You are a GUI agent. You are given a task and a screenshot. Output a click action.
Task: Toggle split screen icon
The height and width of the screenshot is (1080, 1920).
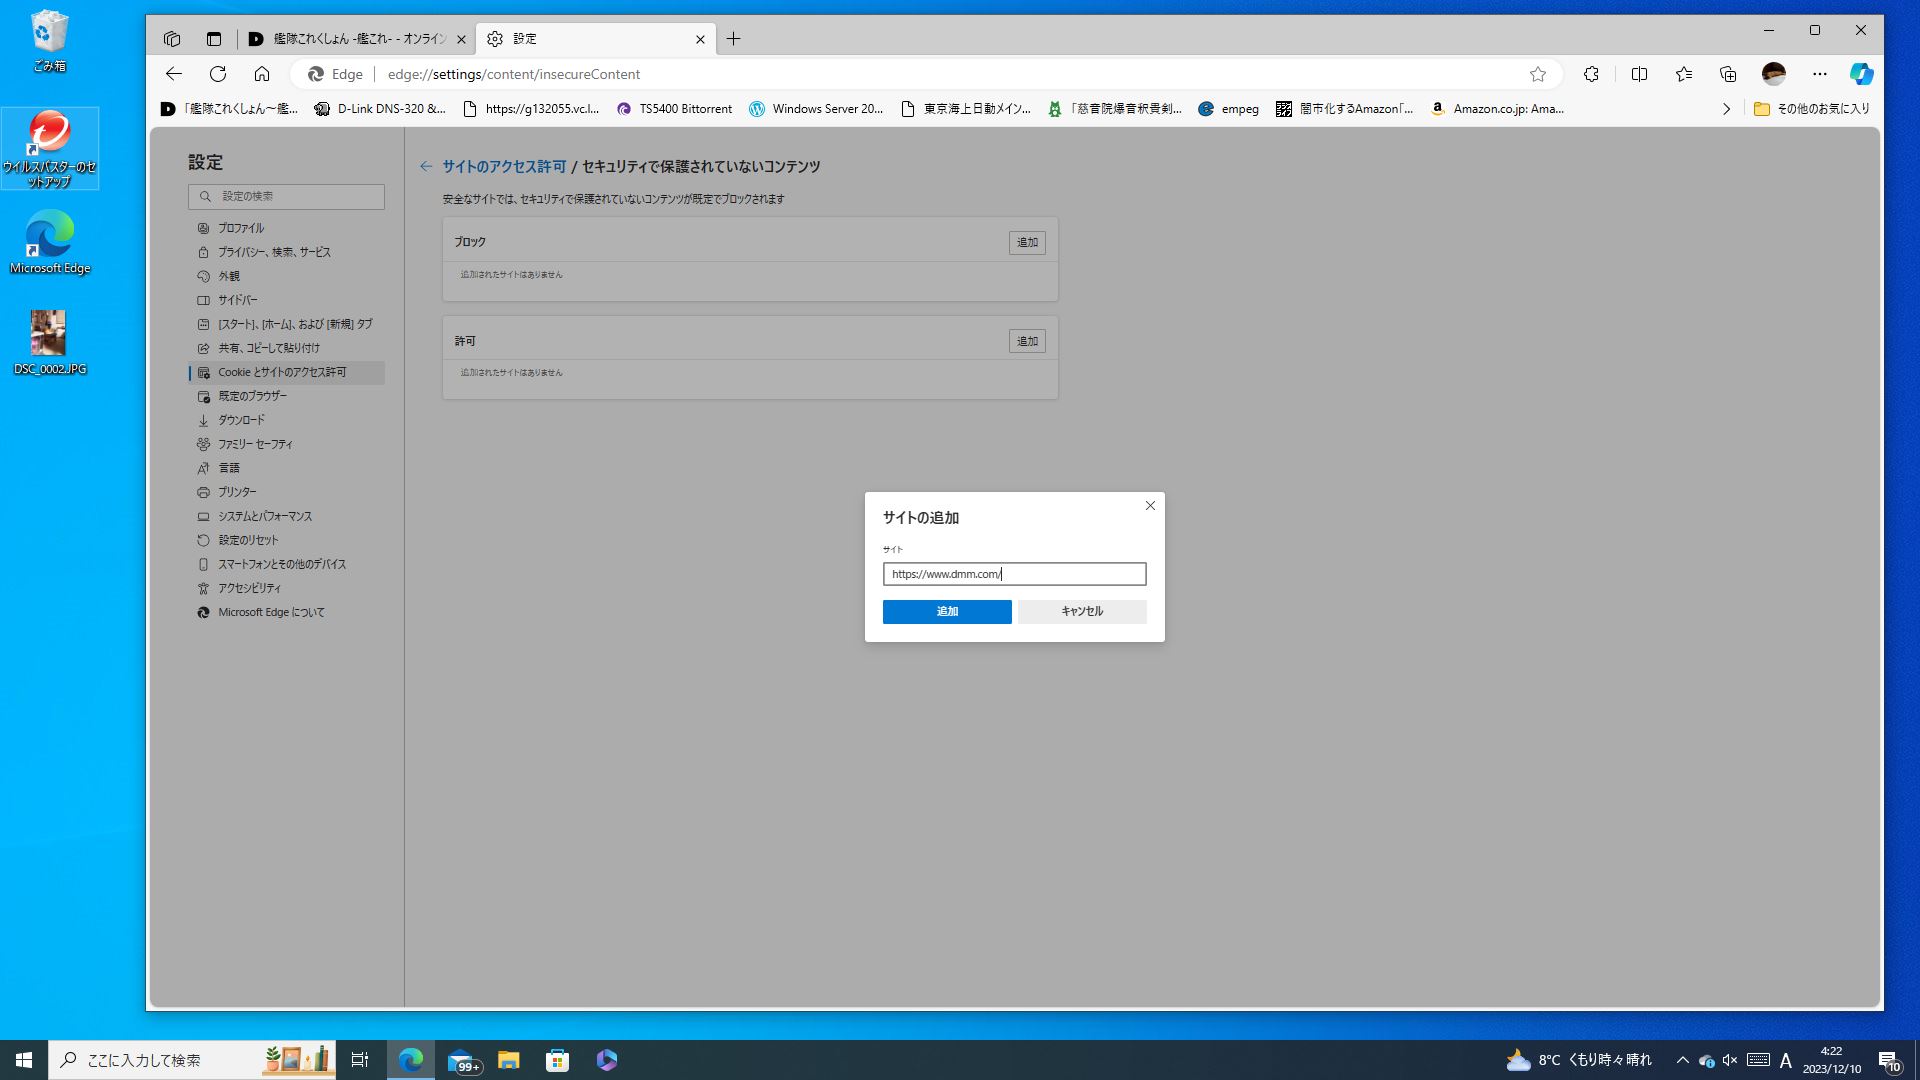pyautogui.click(x=1639, y=74)
